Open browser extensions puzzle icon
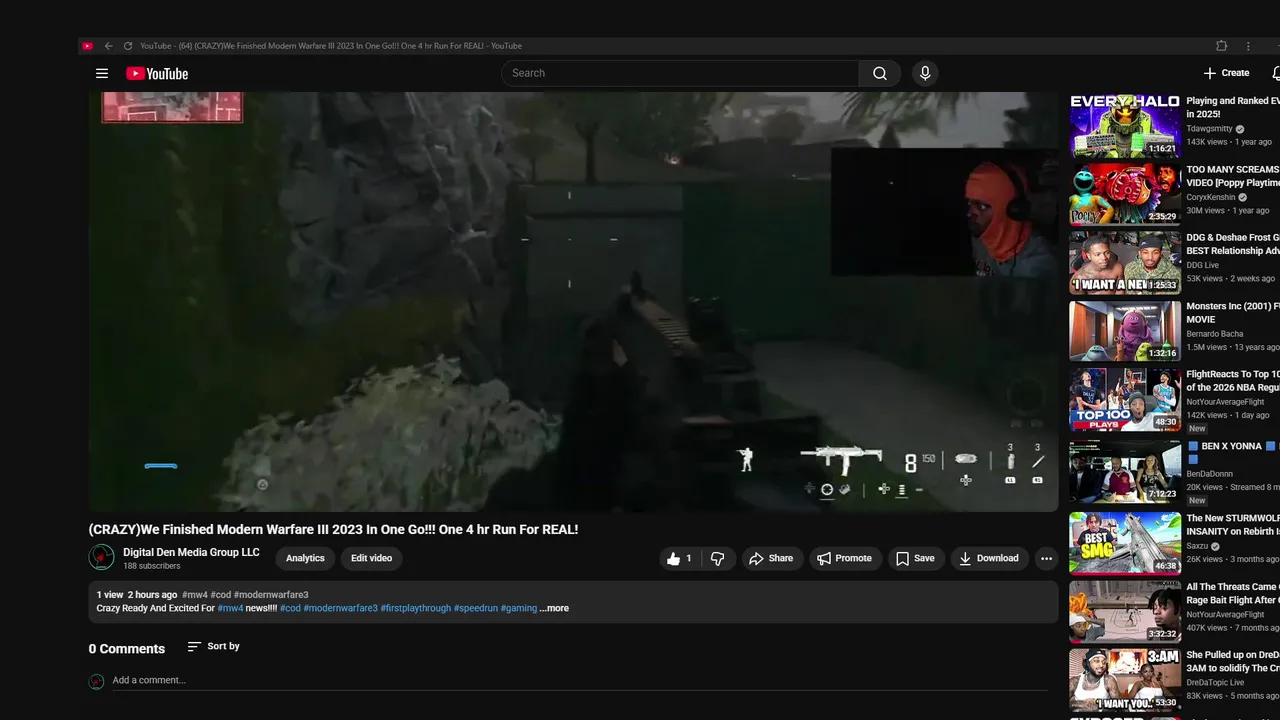 tap(1221, 46)
